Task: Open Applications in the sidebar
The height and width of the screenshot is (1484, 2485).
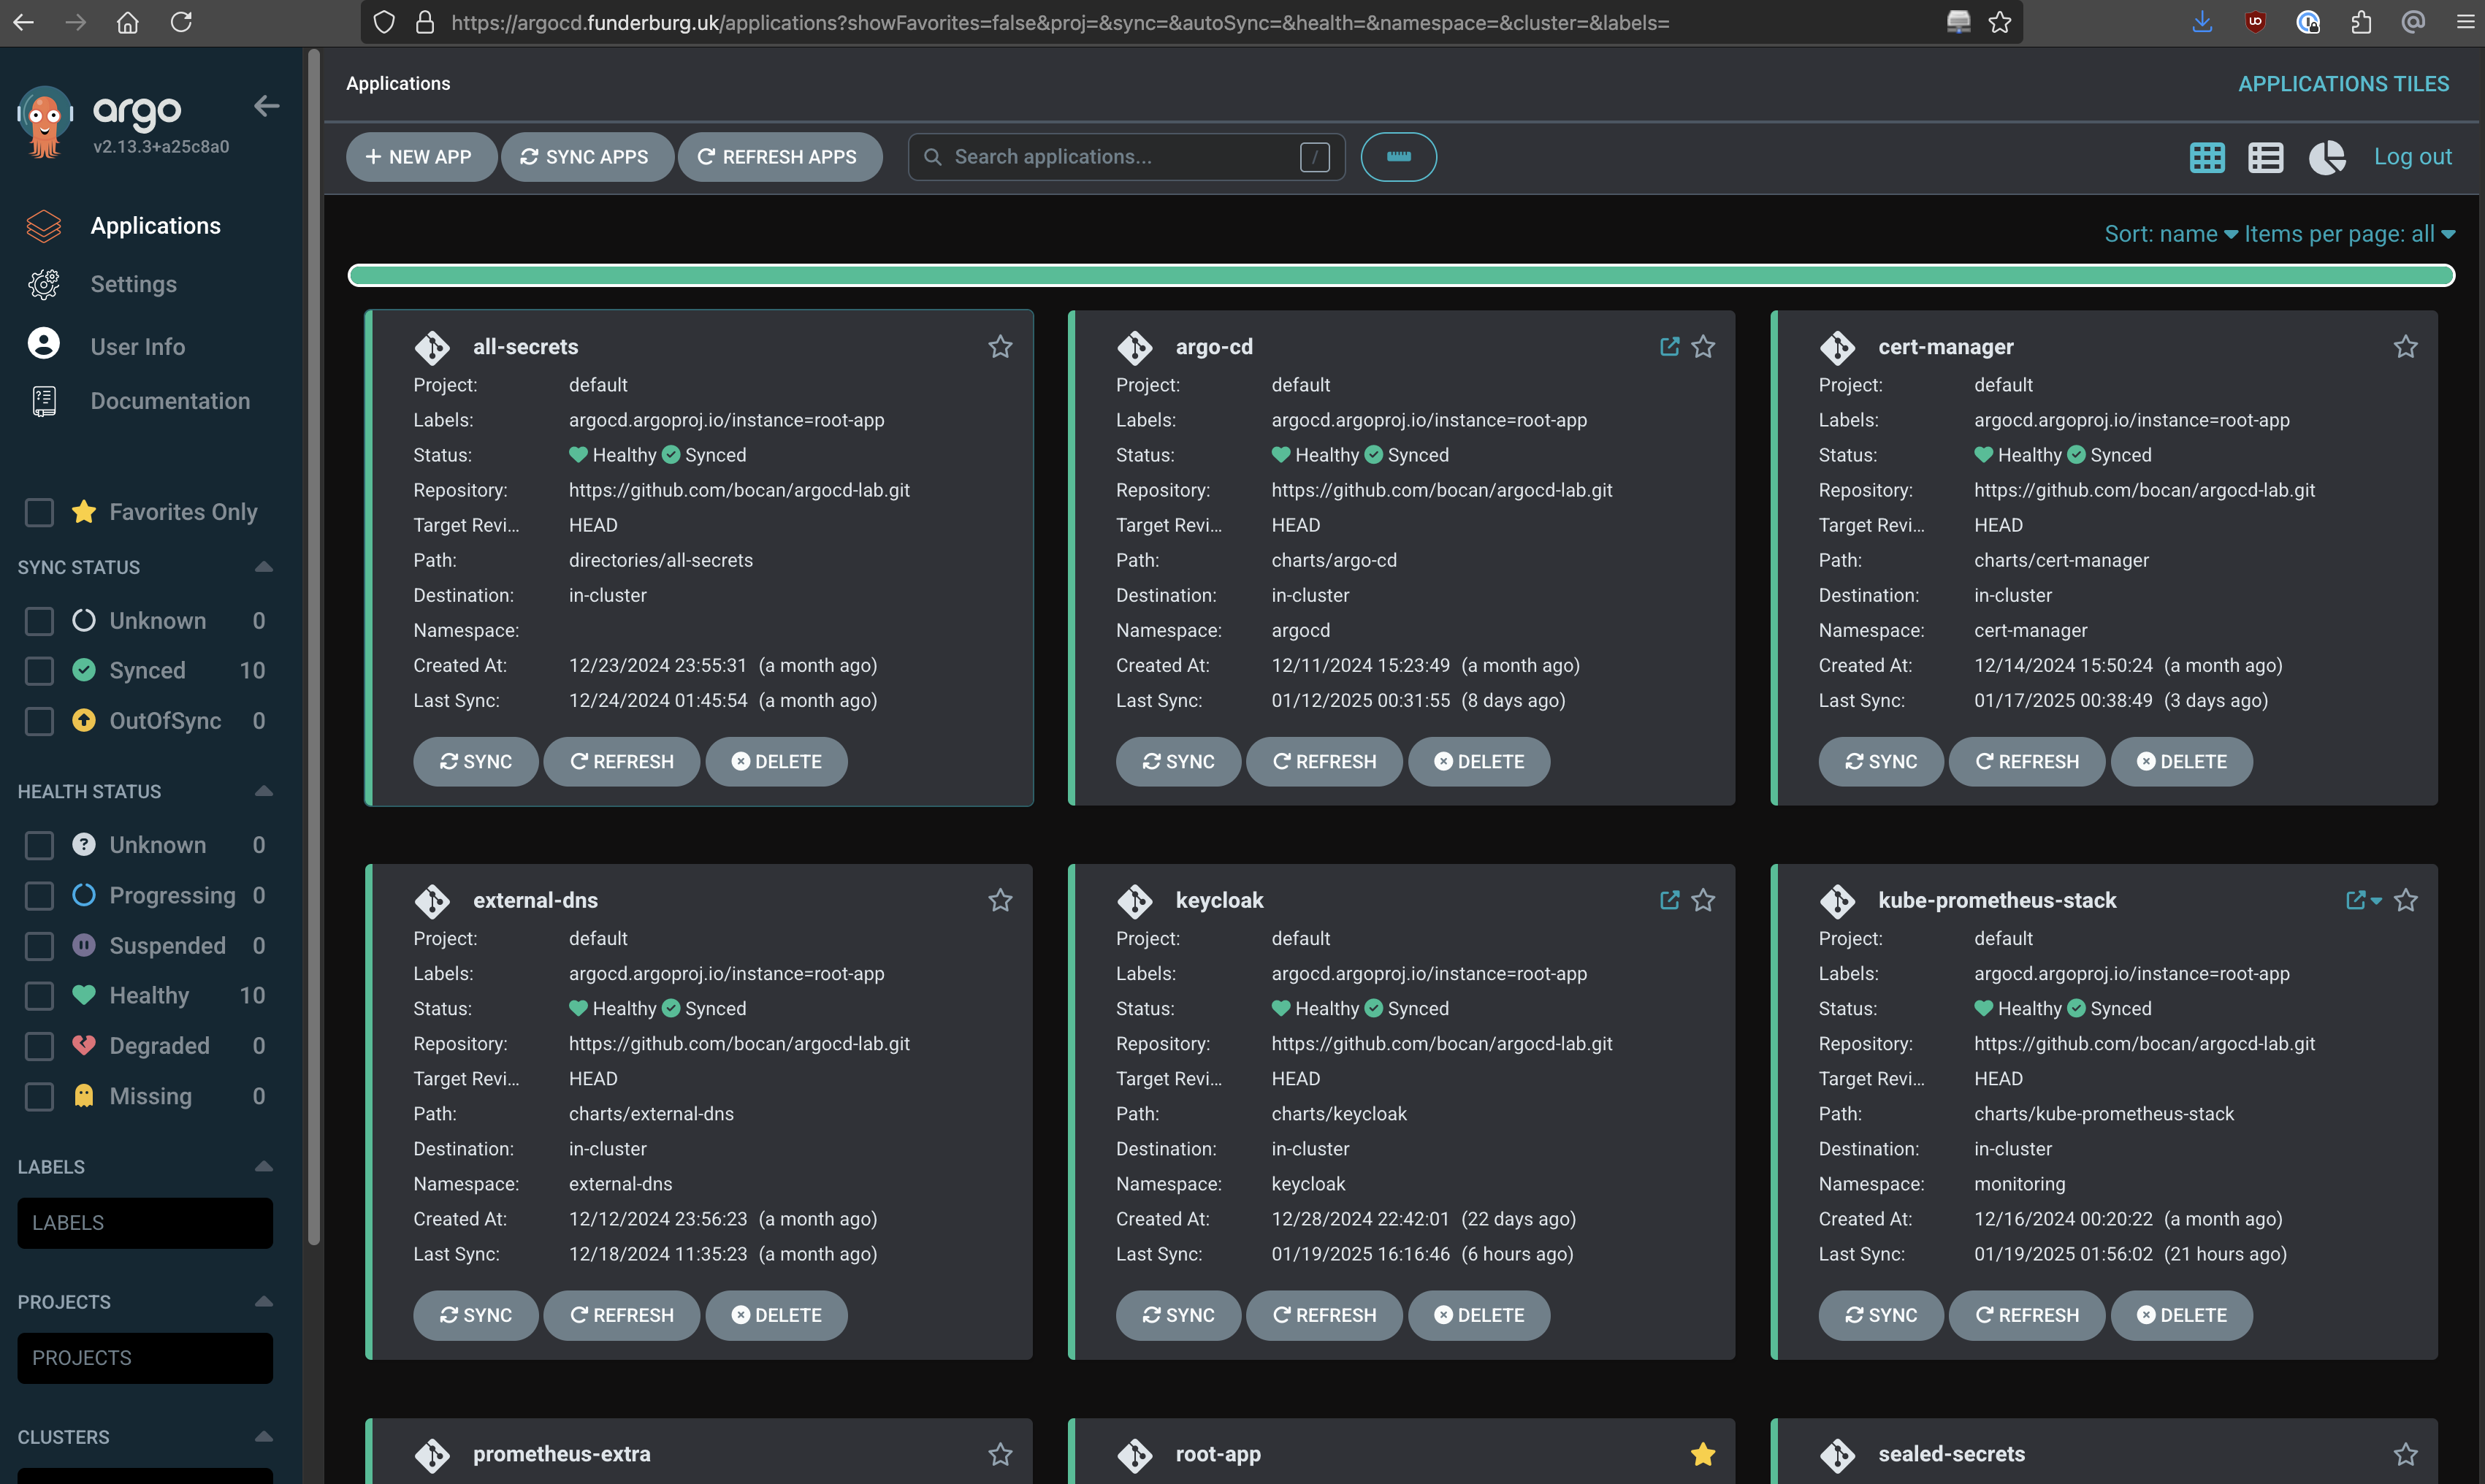Action: [155, 226]
